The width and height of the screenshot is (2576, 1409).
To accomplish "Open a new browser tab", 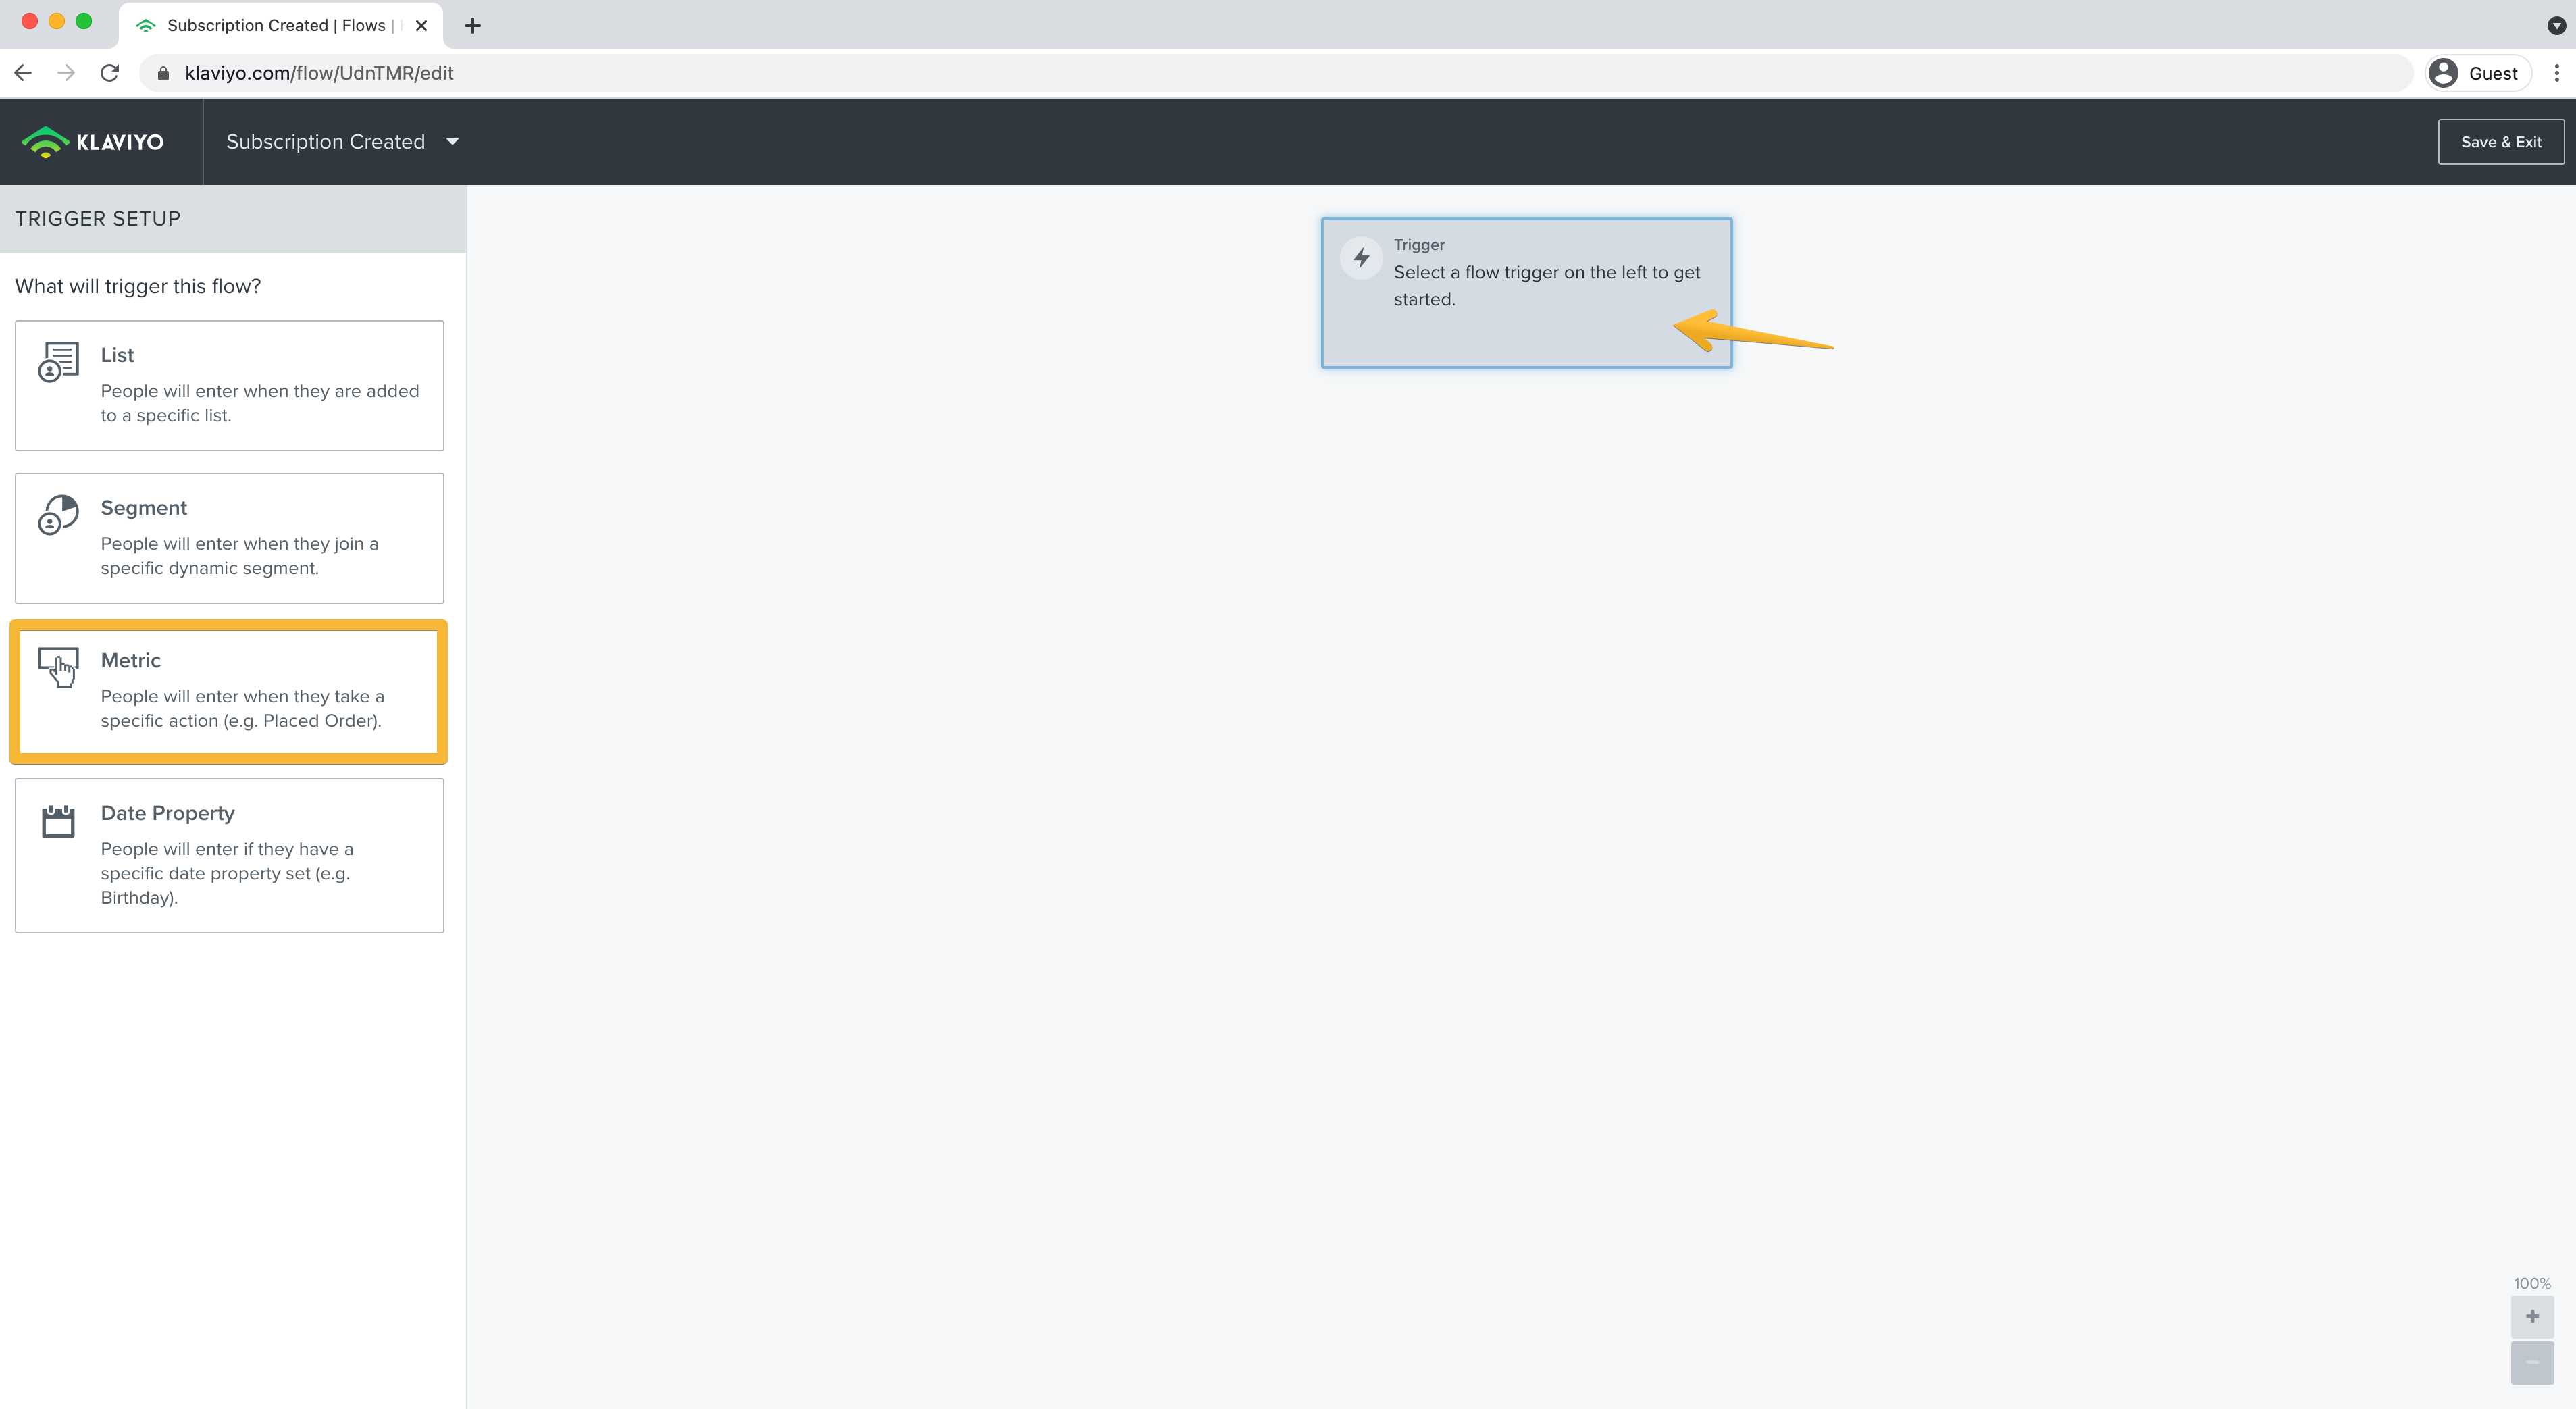I will pos(473,26).
